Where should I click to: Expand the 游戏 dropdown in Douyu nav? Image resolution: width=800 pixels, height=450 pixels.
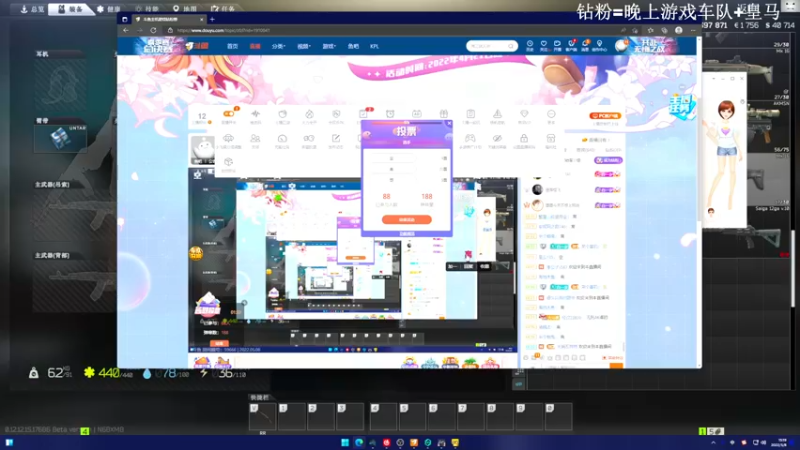click(329, 46)
